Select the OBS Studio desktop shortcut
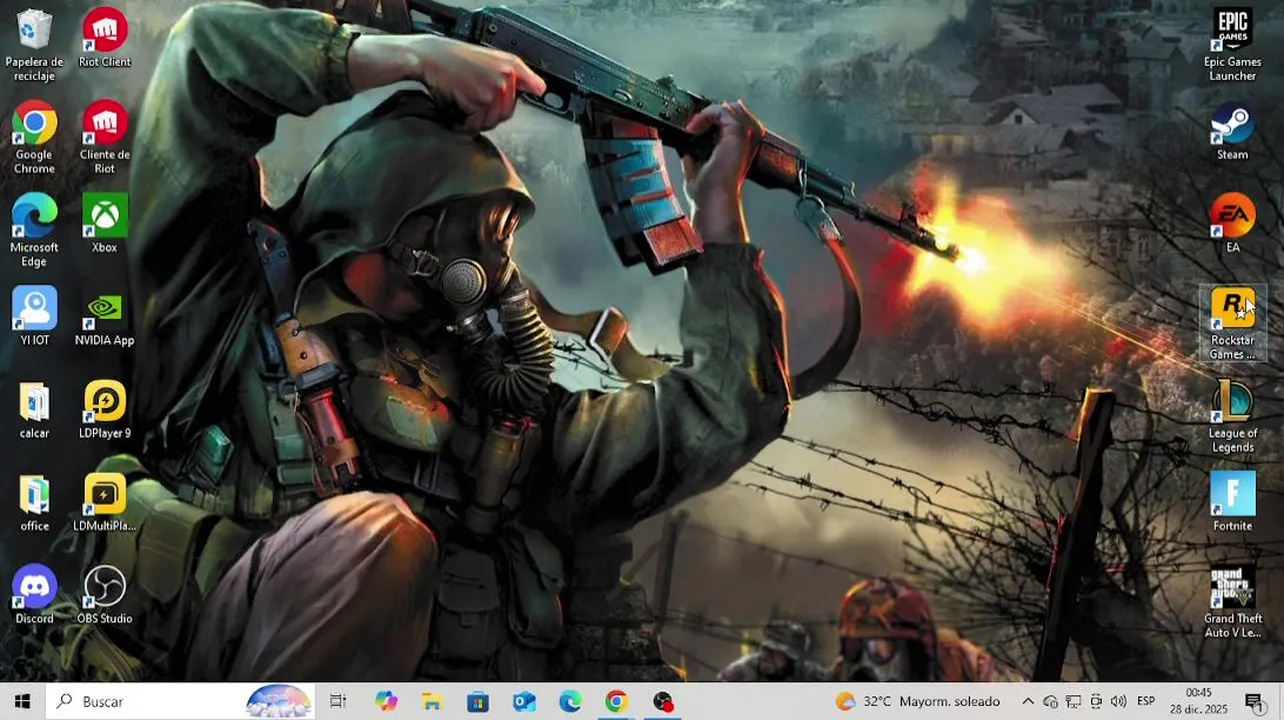The image size is (1284, 720). (x=105, y=595)
